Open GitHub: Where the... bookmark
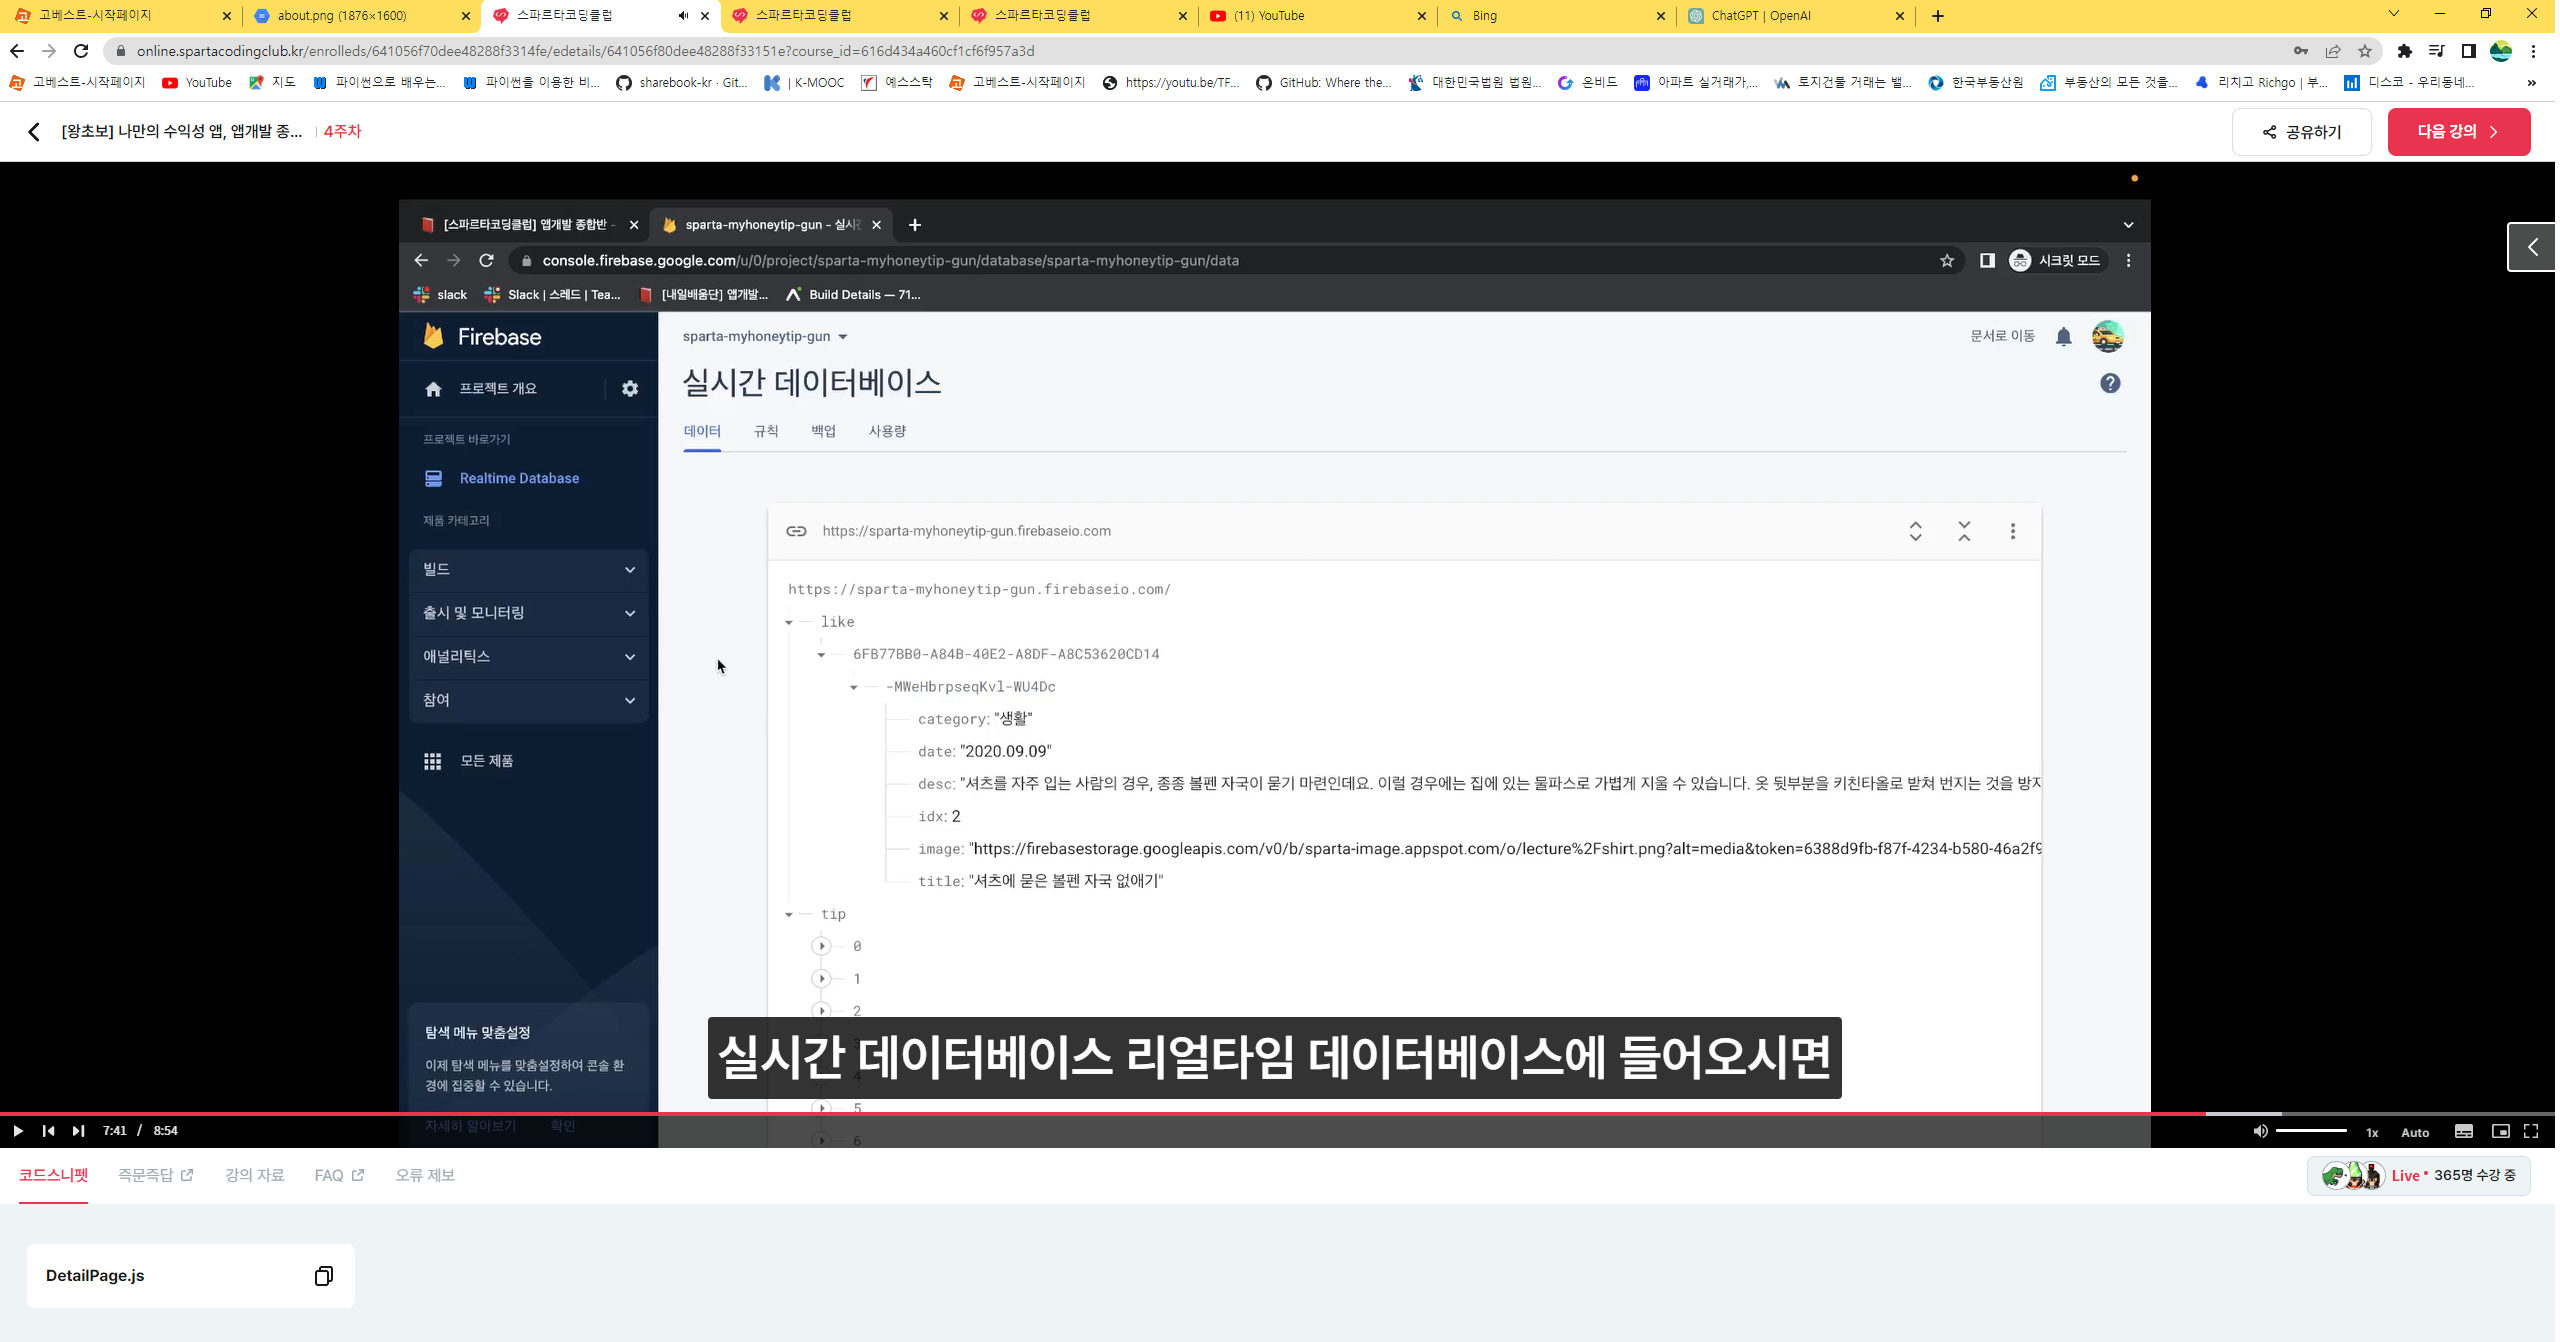 [1326, 83]
